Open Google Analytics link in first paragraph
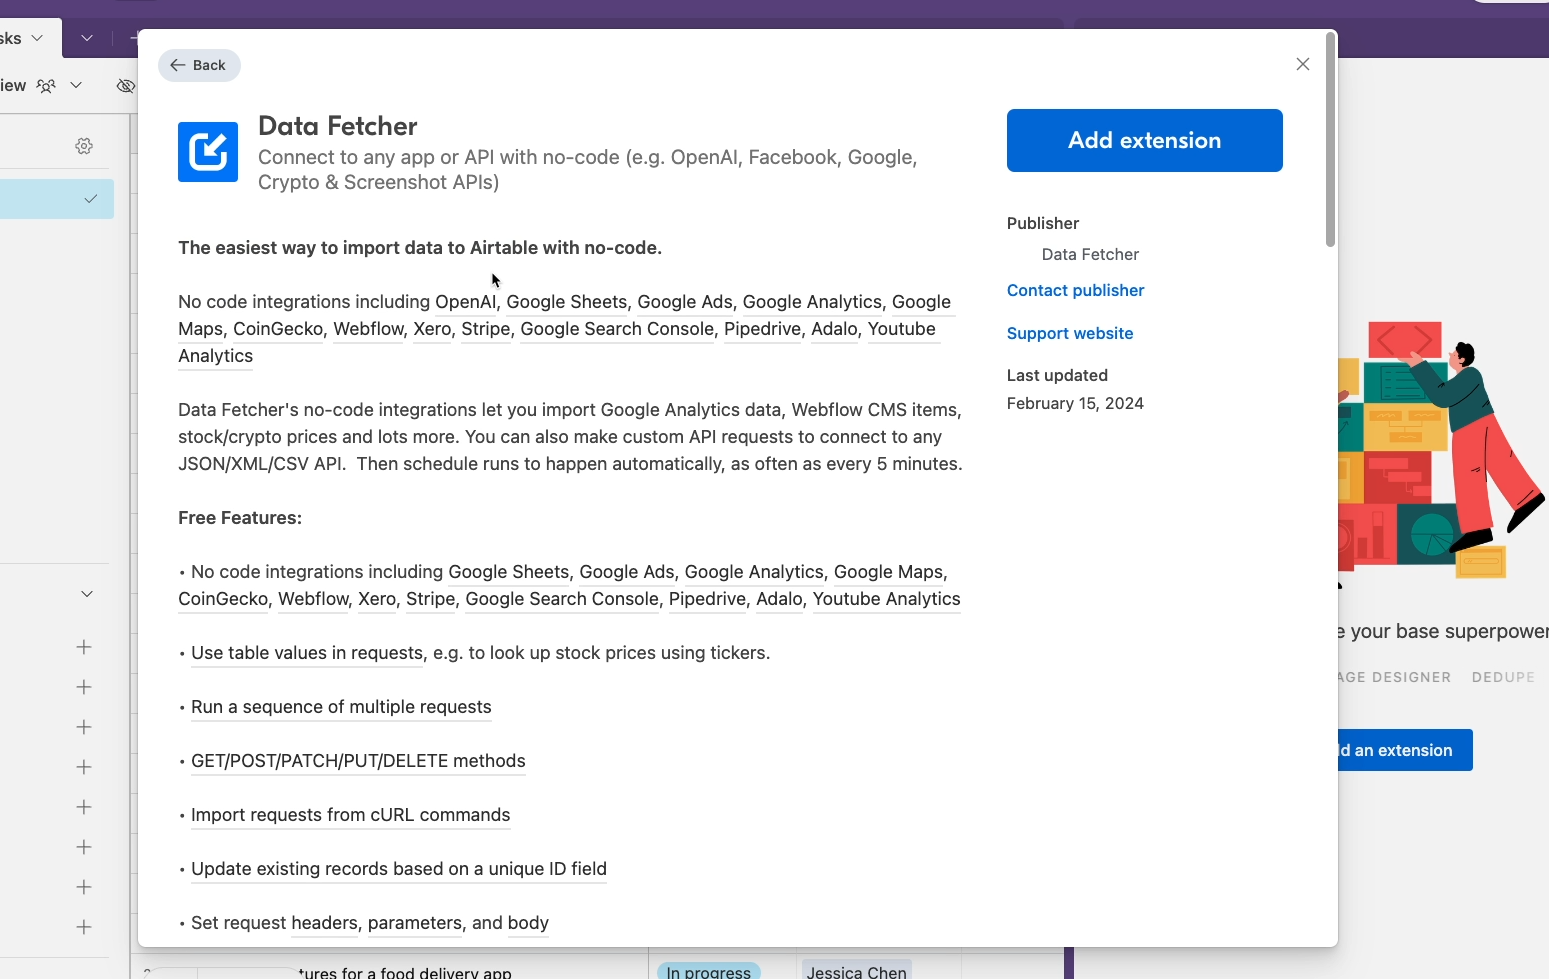 [812, 302]
